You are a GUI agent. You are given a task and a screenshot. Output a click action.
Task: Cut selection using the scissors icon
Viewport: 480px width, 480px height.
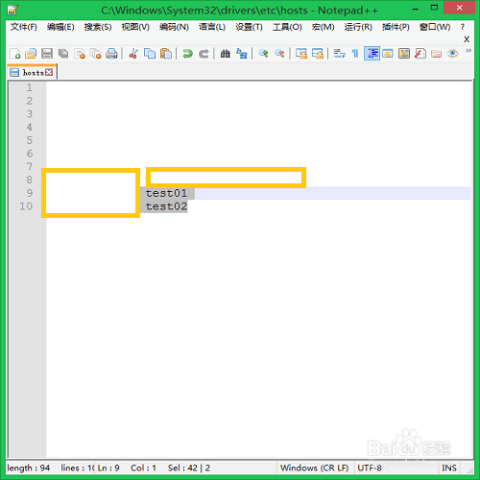pos(134,54)
